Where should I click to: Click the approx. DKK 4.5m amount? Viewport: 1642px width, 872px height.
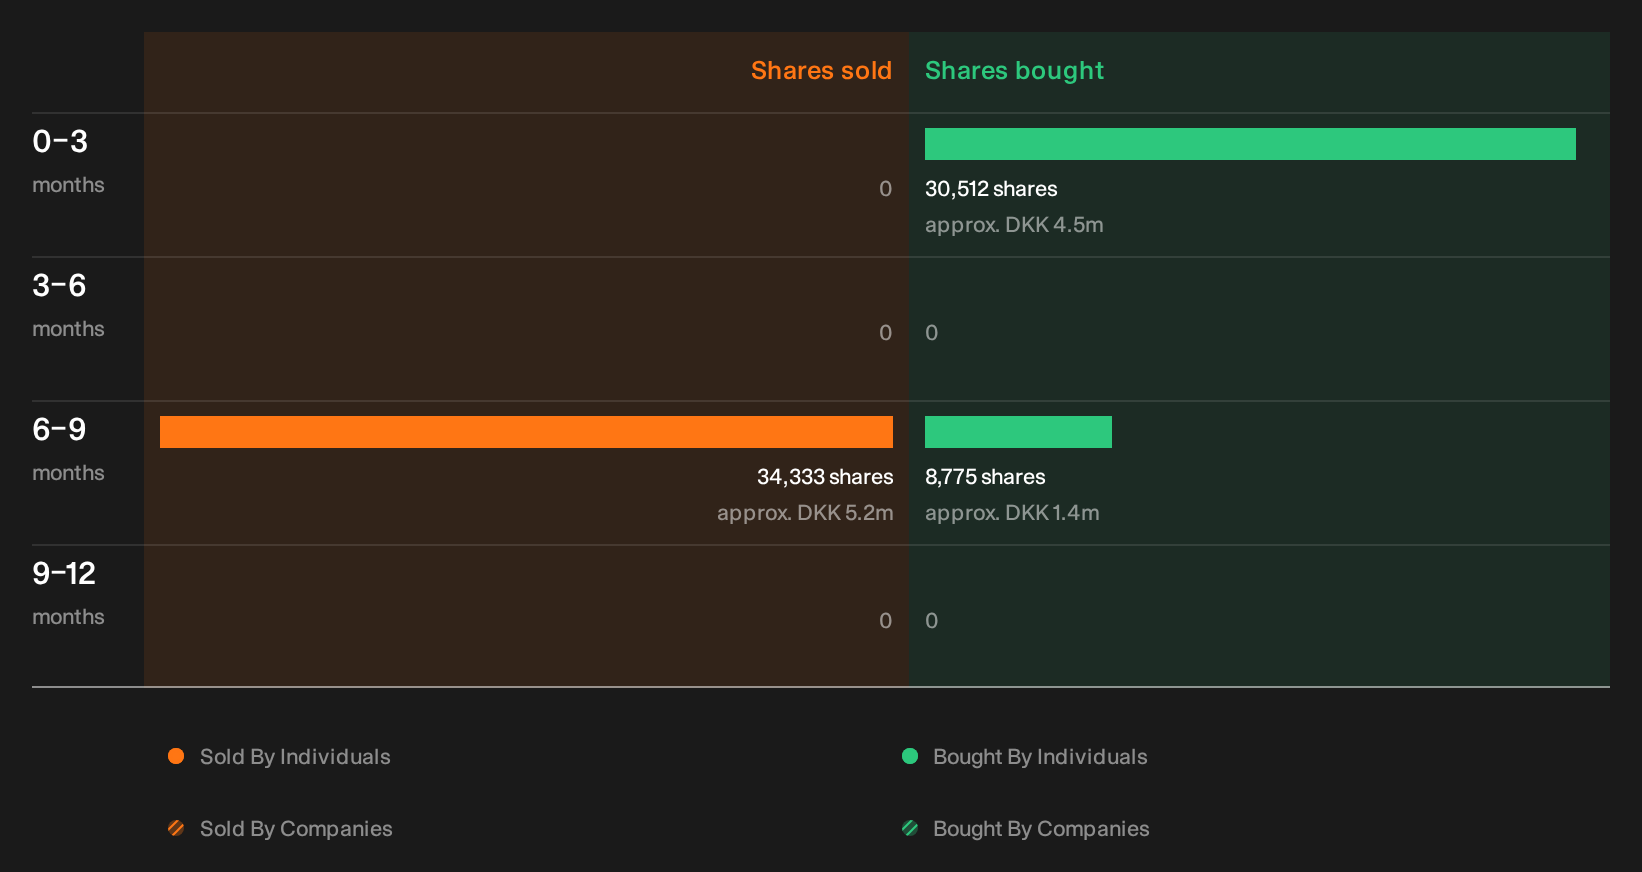point(1014,225)
